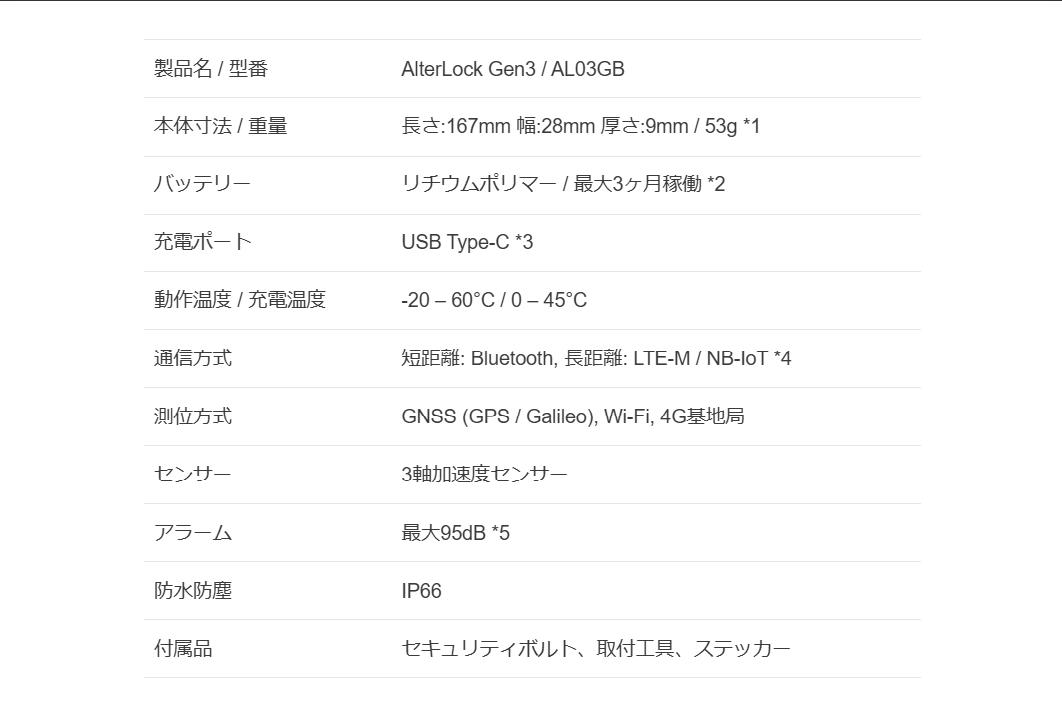Viewport: 1062px width, 704px height.
Task: Click the AlterLock Gen3 / AL03GB model text
Action: (x=513, y=69)
